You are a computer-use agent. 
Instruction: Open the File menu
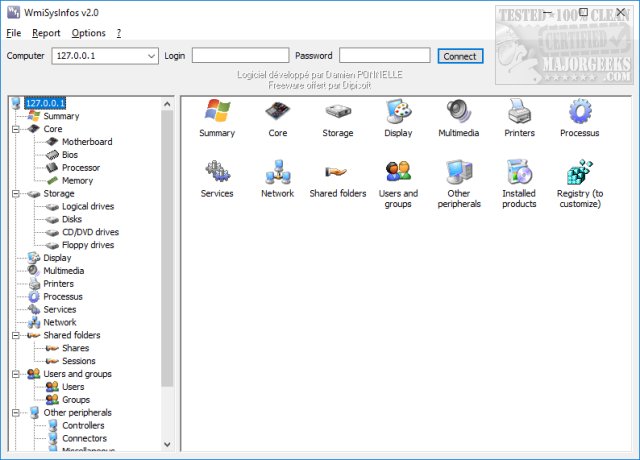coord(13,33)
